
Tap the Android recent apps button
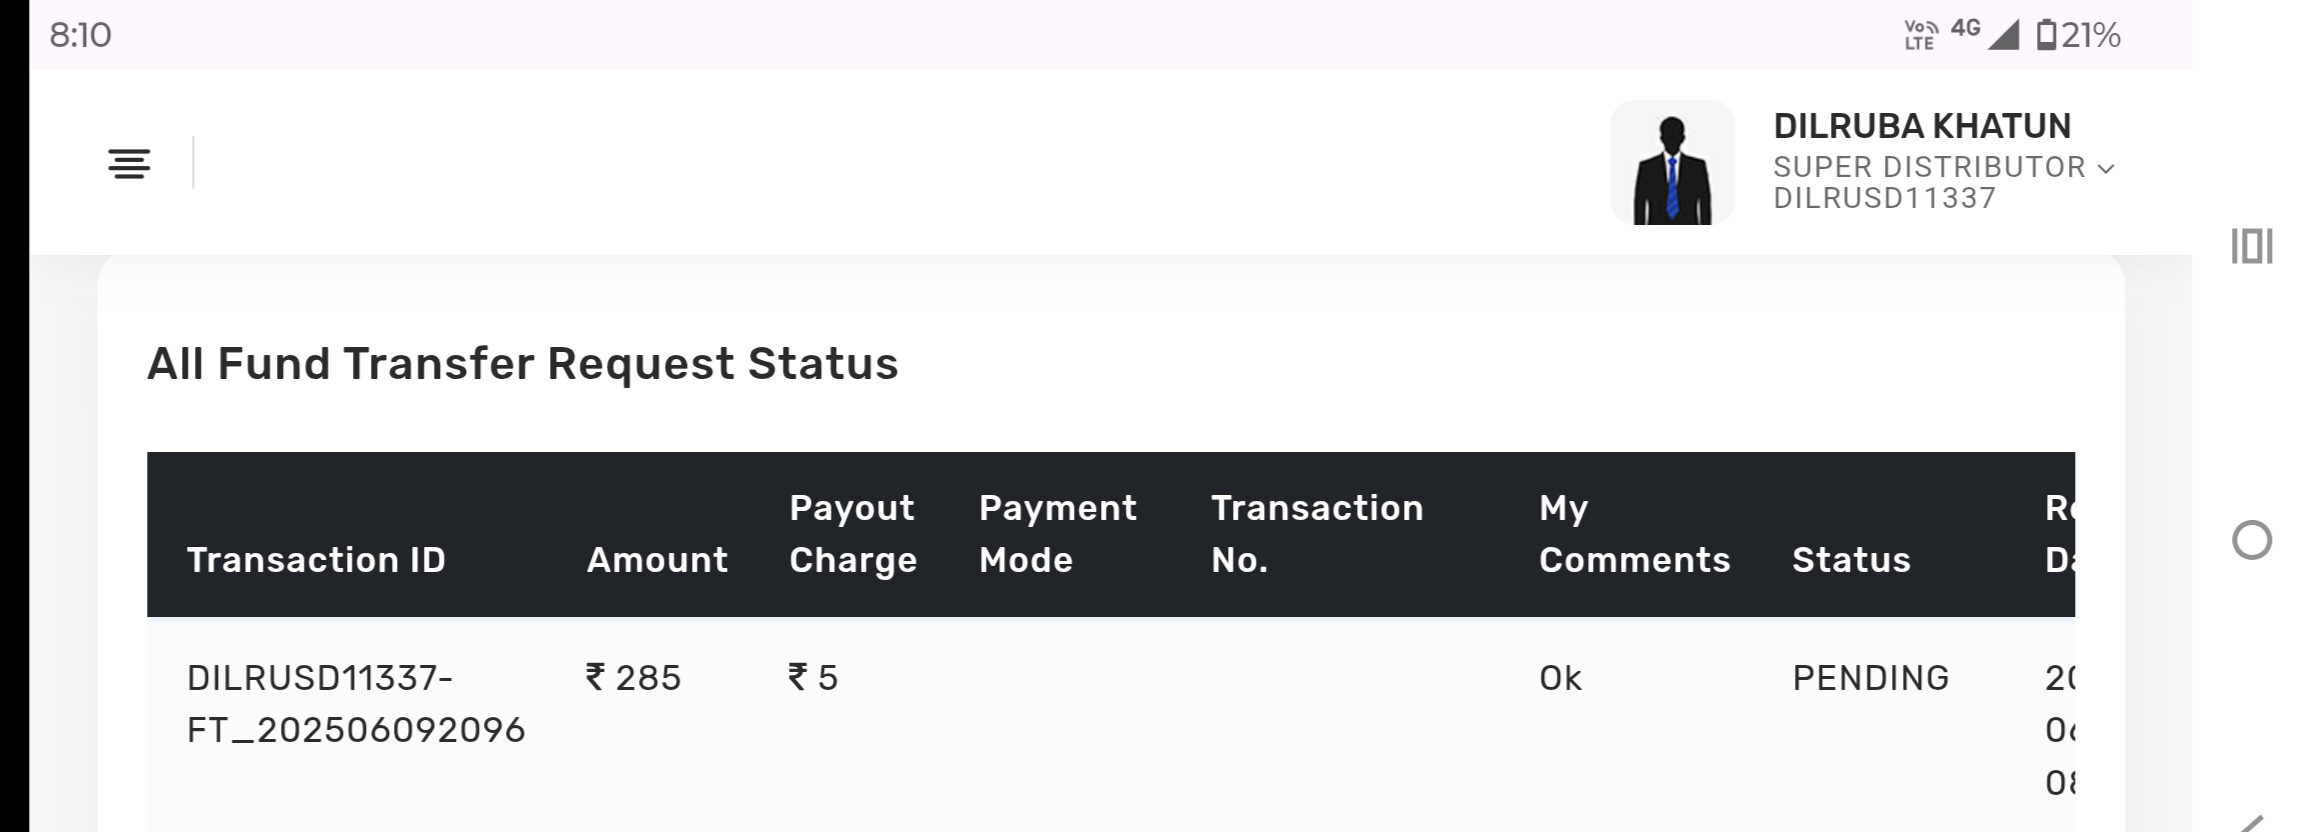pos(2252,246)
